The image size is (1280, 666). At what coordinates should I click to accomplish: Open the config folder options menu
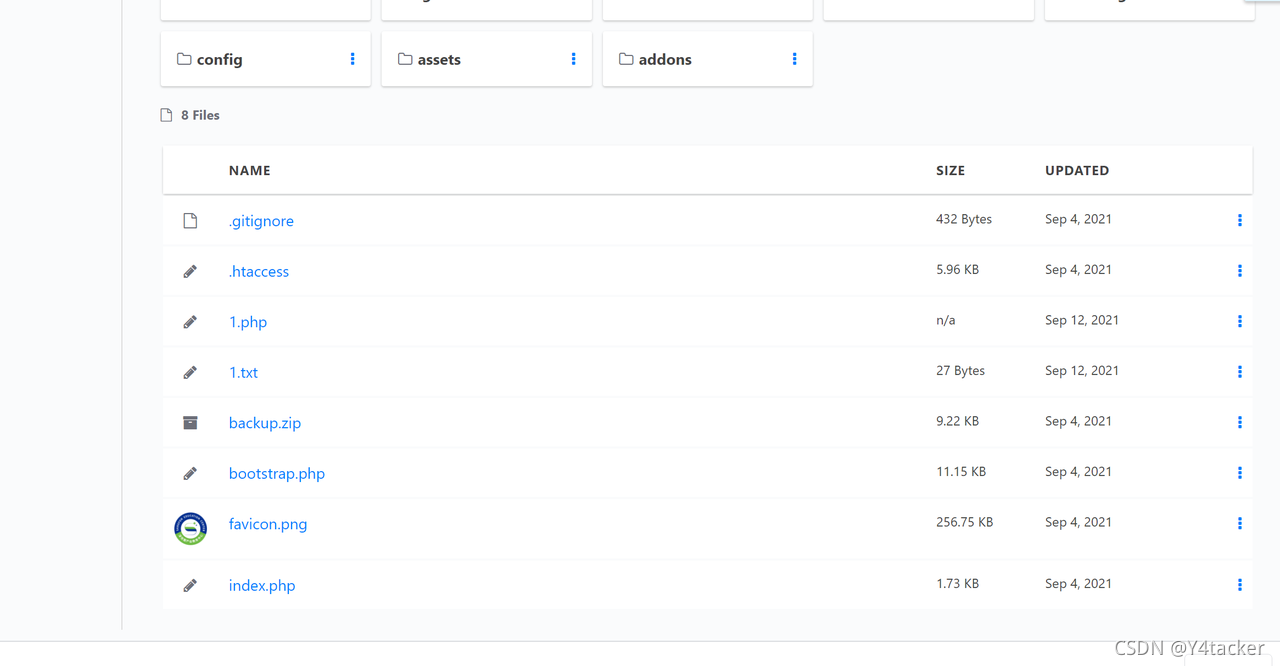(352, 59)
